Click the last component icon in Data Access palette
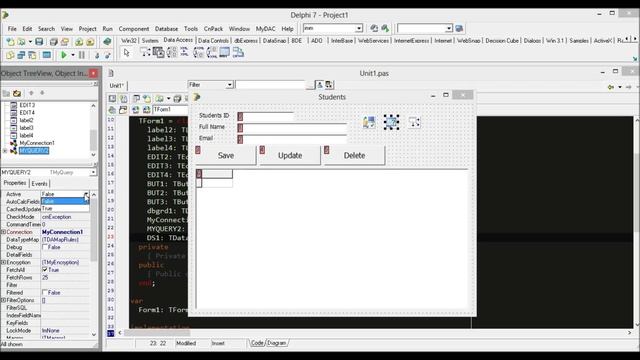The image size is (640, 360). (x=238, y=52)
